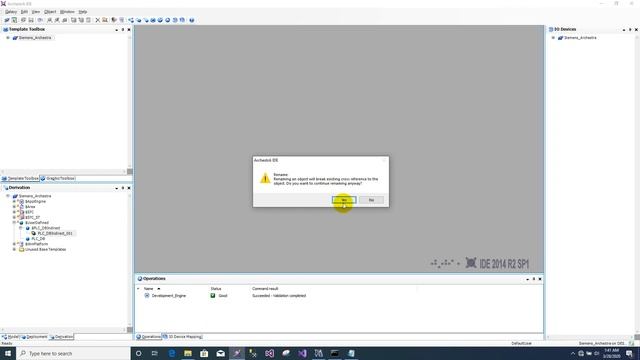Image resolution: width=640 pixels, height=360 pixels.
Task: Click the $AppEngine template icon
Action: click(22, 201)
